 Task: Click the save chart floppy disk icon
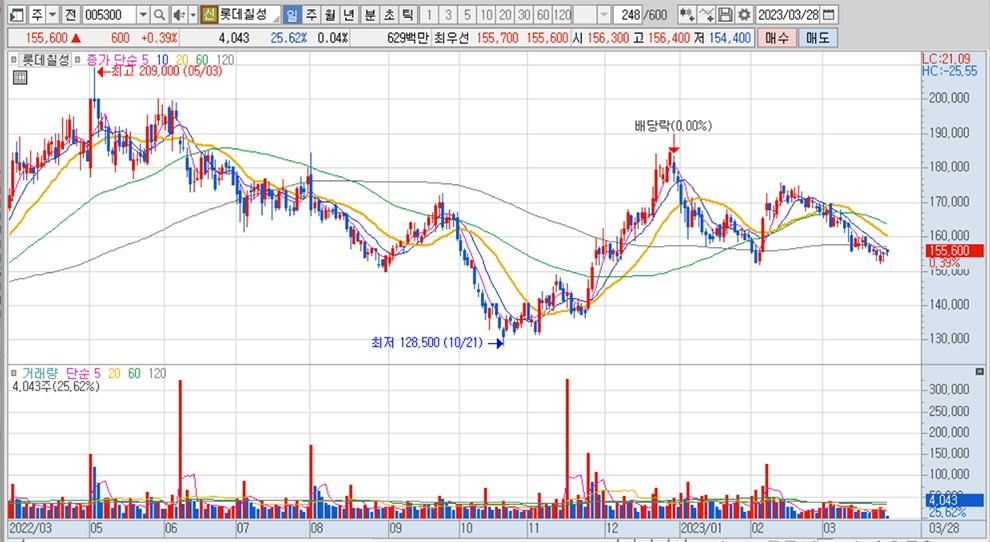pos(725,15)
